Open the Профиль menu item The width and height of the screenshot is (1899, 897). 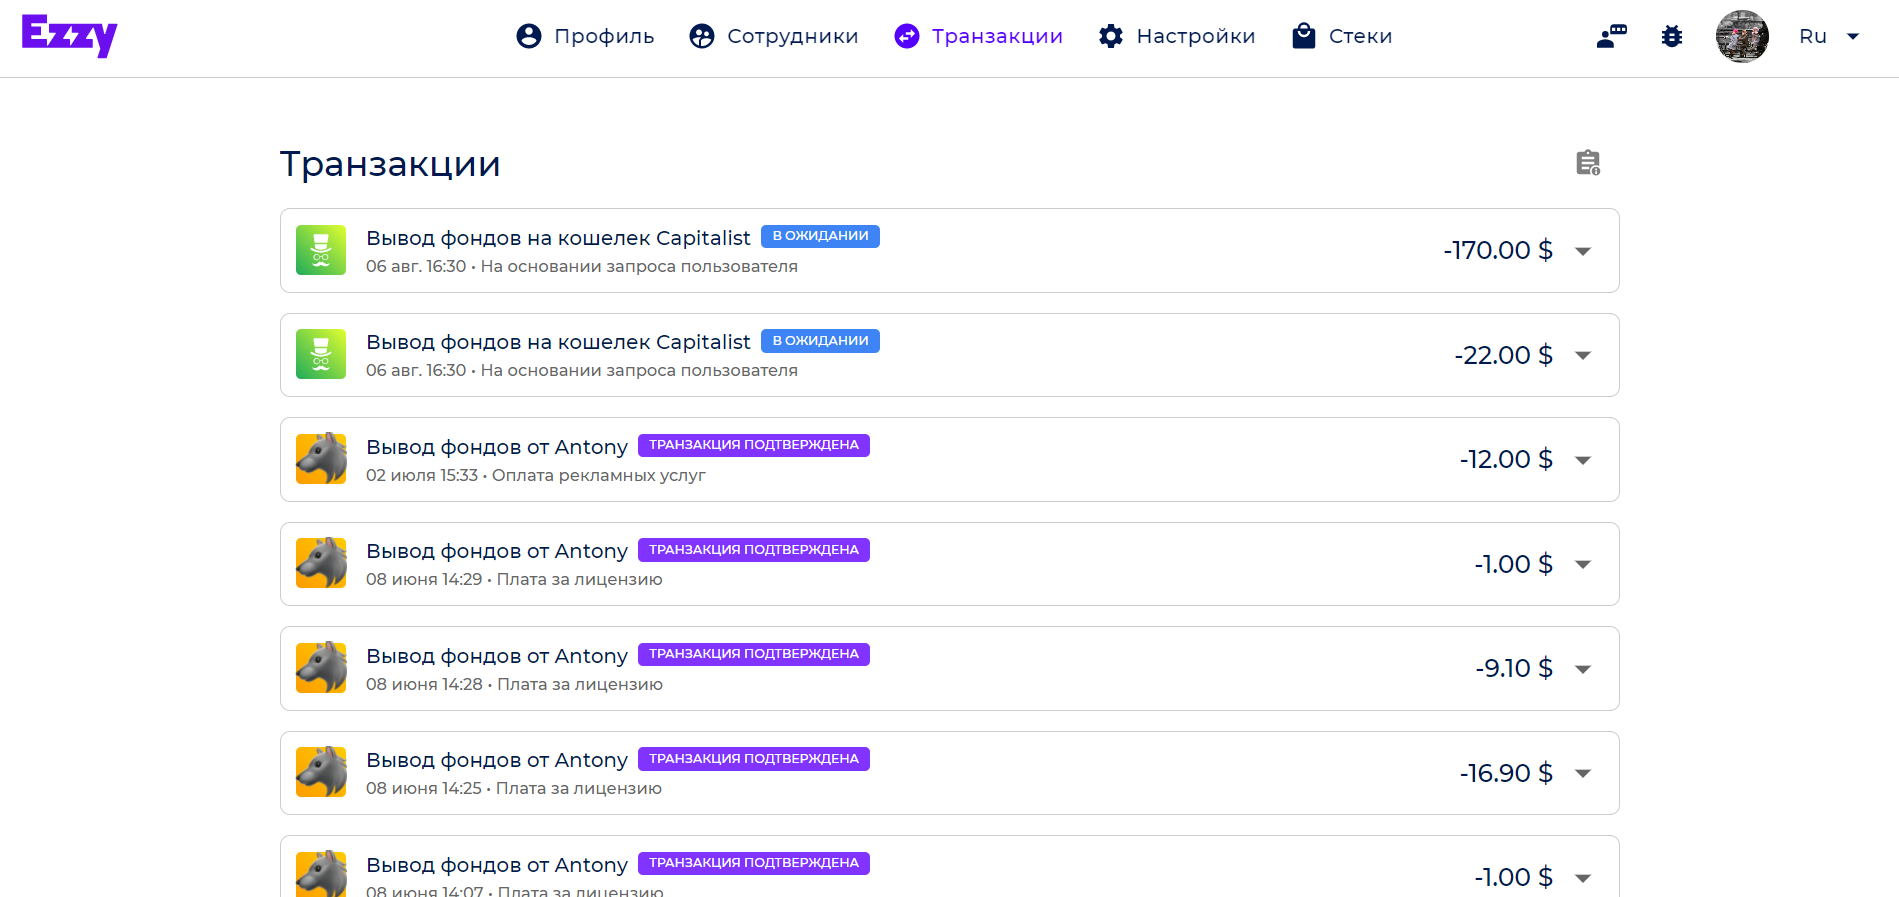point(585,36)
